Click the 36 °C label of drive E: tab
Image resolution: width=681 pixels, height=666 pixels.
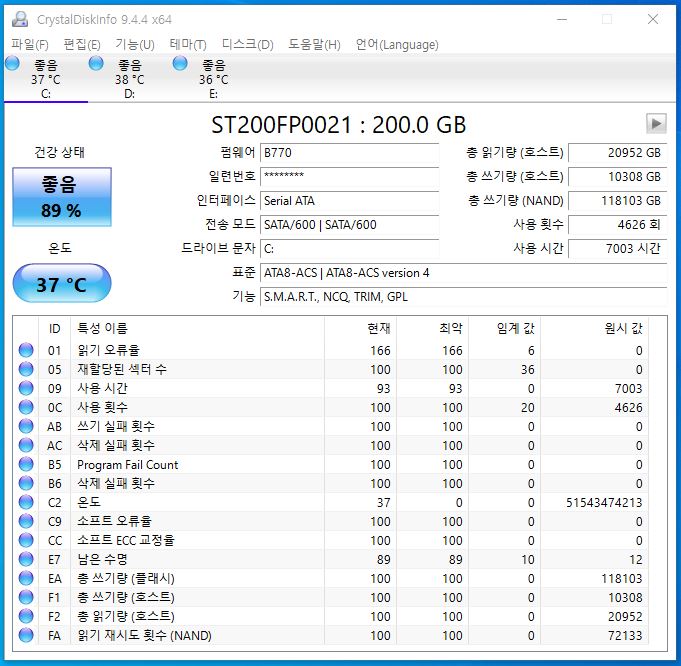[x=213, y=80]
